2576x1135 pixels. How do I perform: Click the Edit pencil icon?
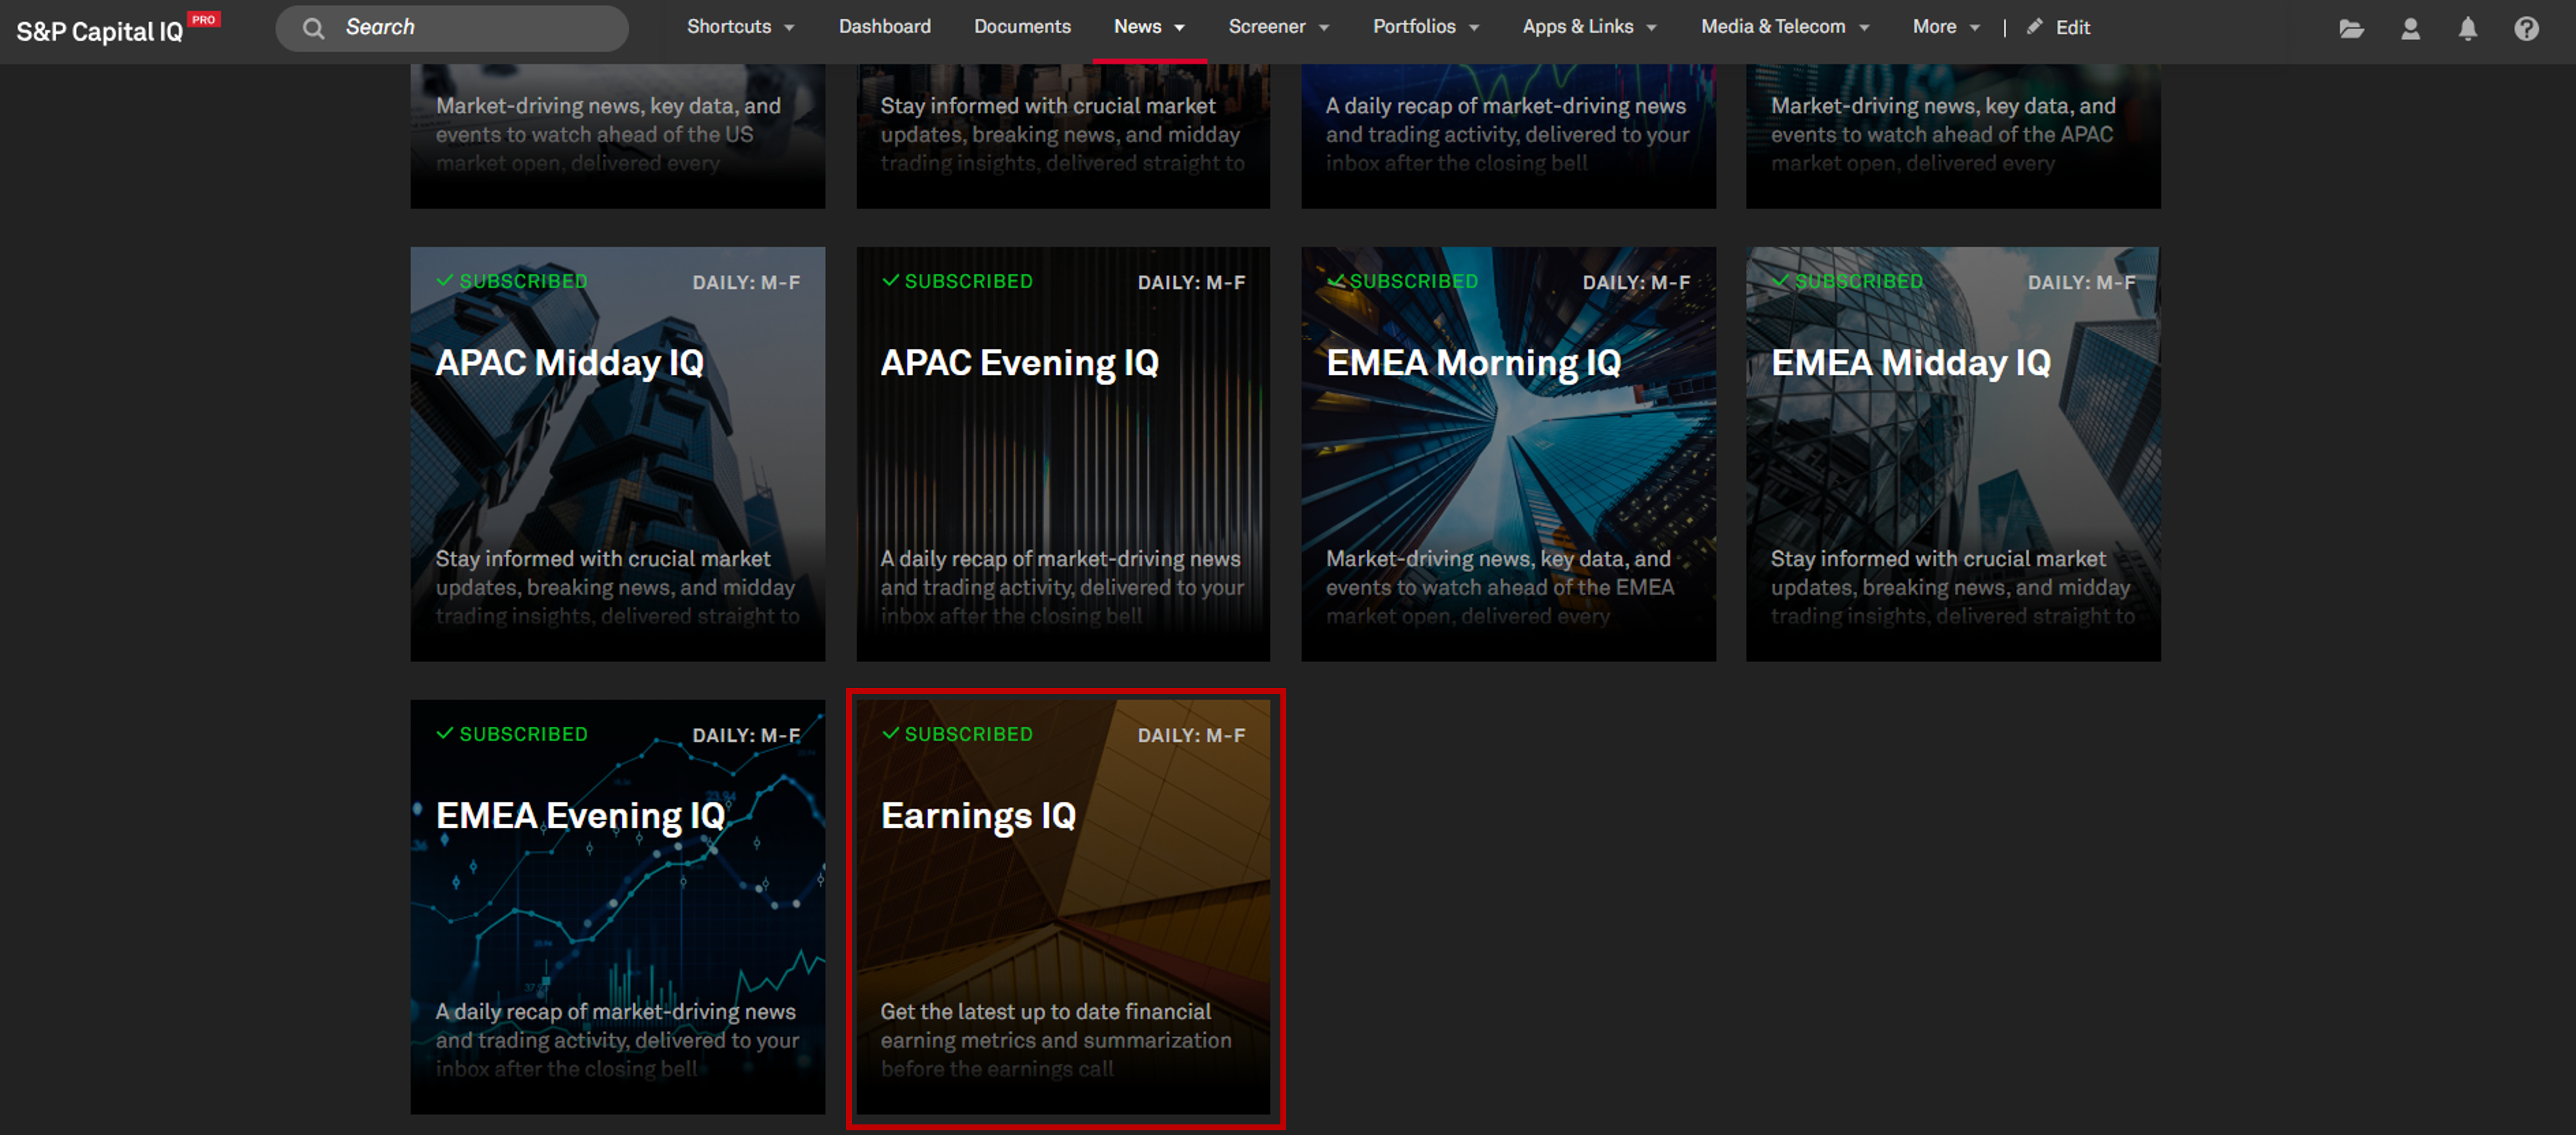2034,27
